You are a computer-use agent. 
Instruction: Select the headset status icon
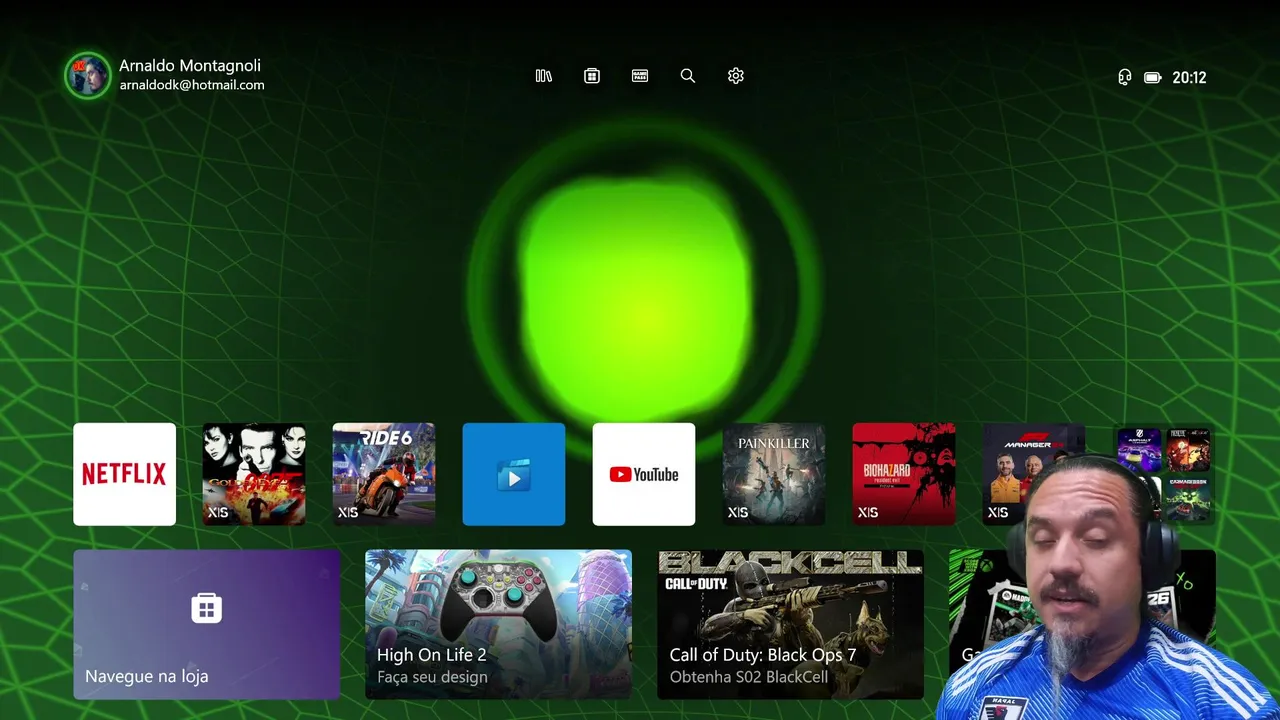click(1125, 77)
